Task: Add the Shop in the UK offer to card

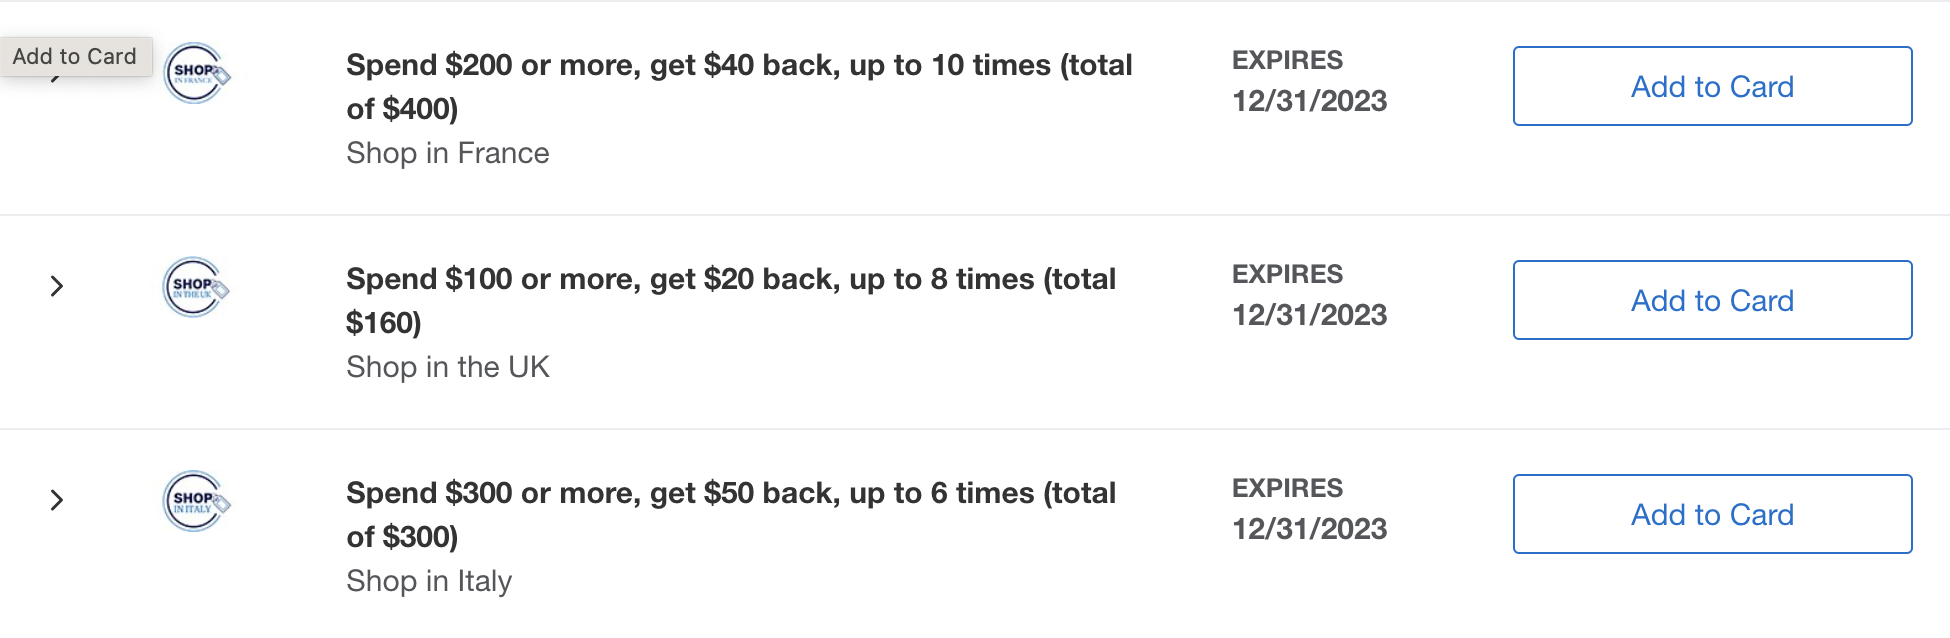Action: pyautogui.click(x=1711, y=301)
